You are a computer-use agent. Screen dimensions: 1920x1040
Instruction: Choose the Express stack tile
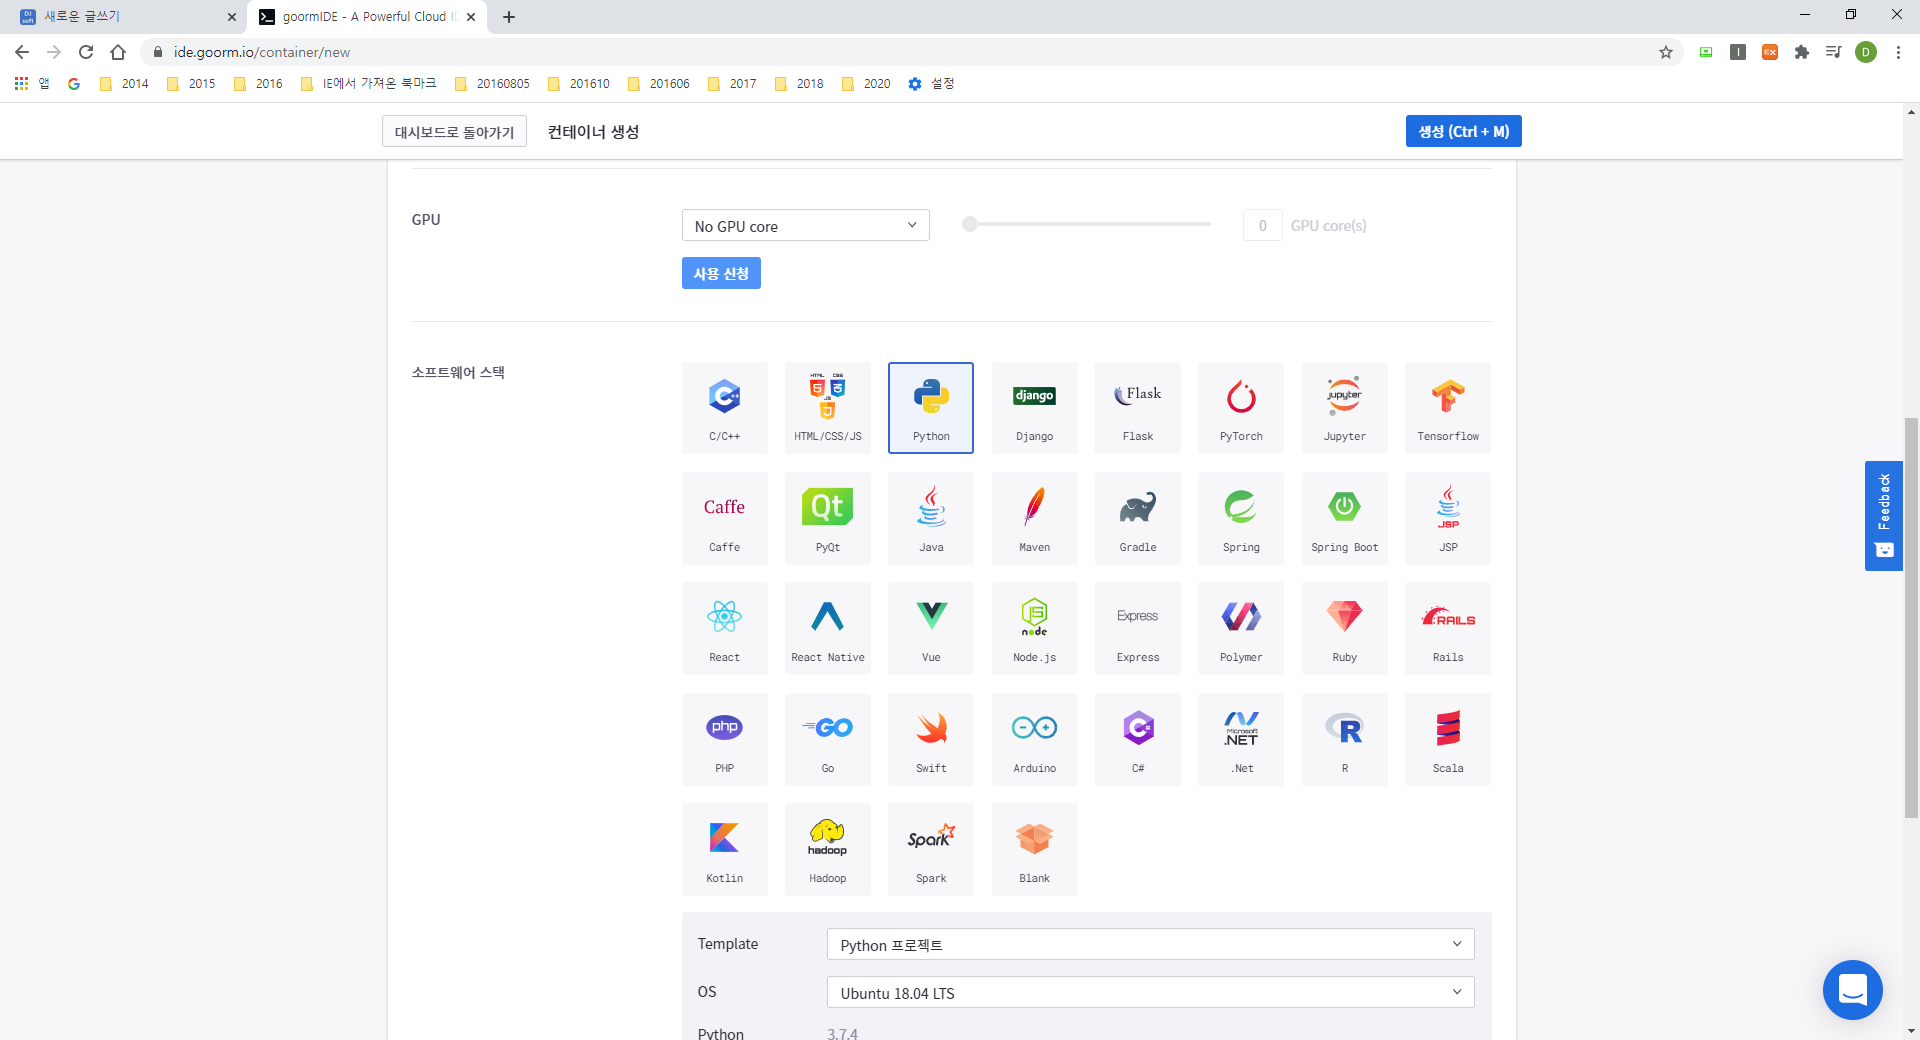(x=1138, y=629)
